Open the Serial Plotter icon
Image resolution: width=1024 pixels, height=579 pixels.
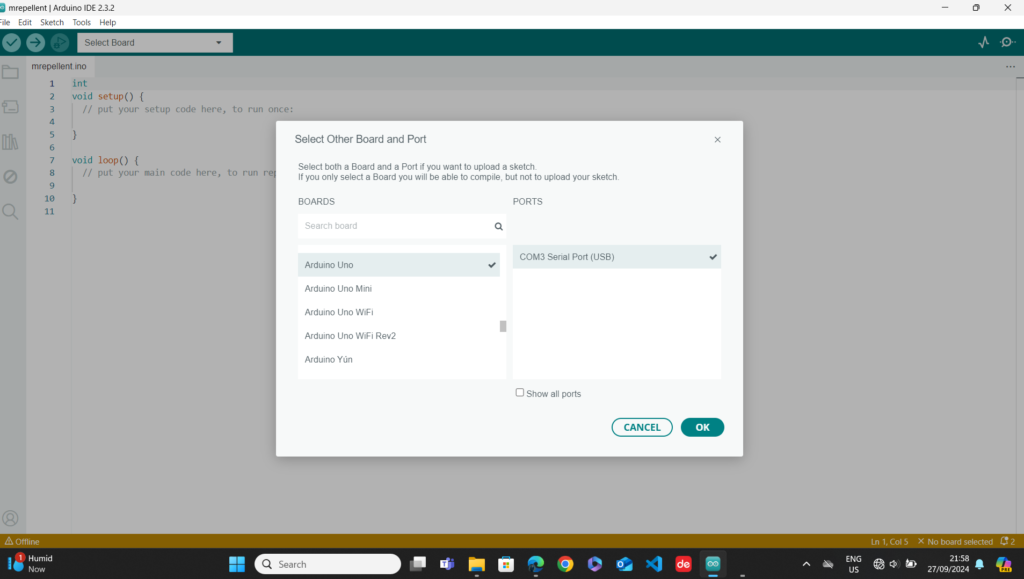pyautogui.click(x=984, y=42)
